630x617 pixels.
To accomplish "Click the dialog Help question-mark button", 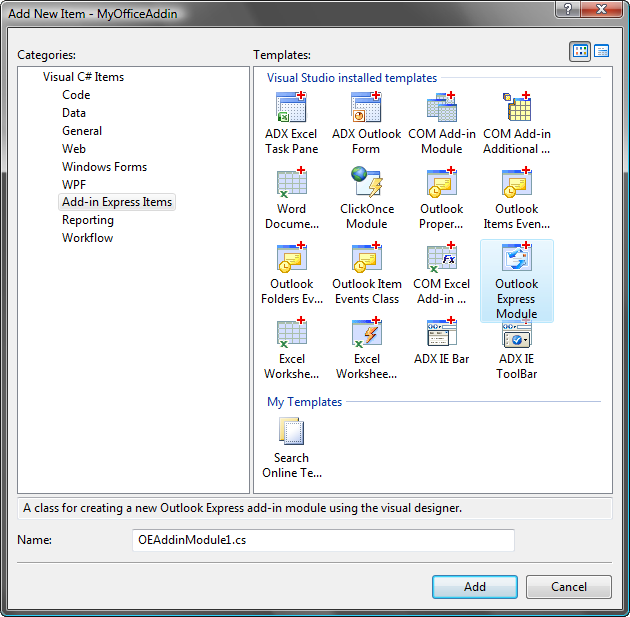I will coord(568,8).
